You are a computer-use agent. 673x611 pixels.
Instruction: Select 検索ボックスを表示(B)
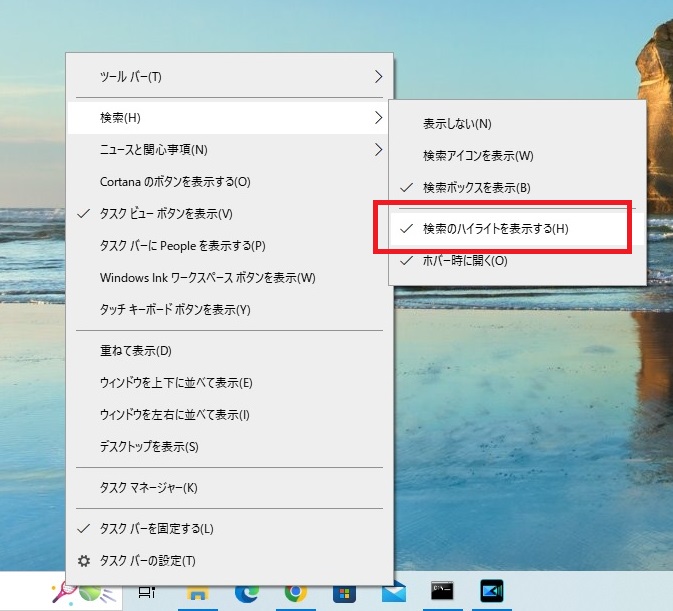[x=518, y=188]
